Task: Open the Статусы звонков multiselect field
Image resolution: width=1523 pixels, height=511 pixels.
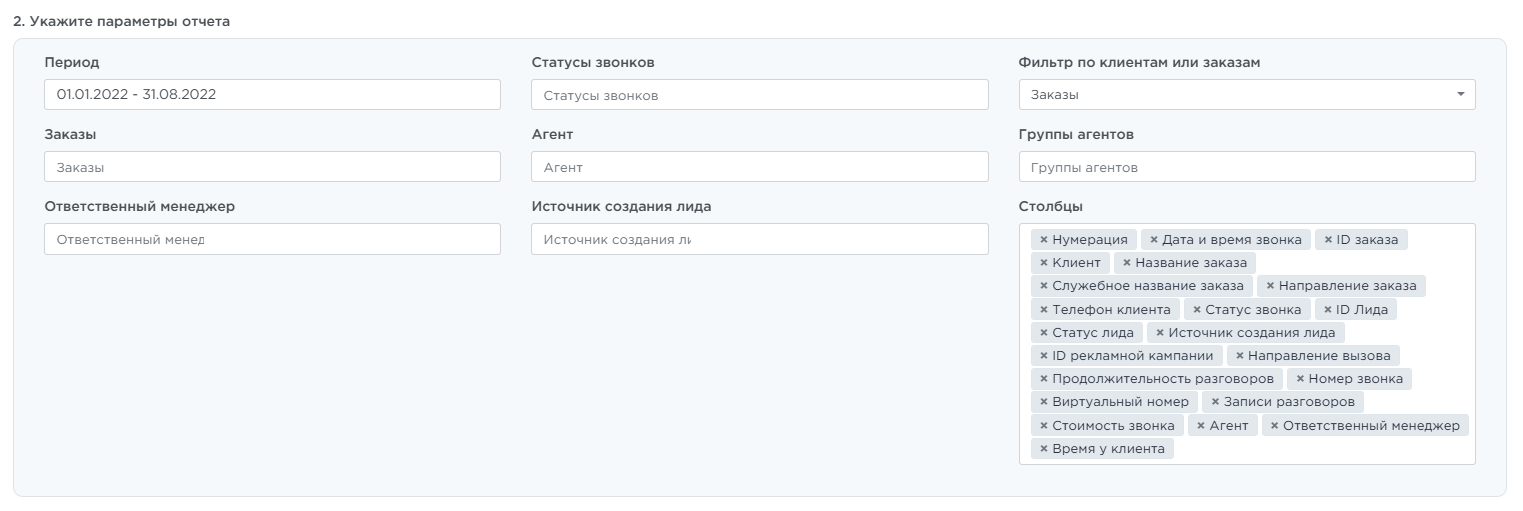Action: [x=759, y=95]
